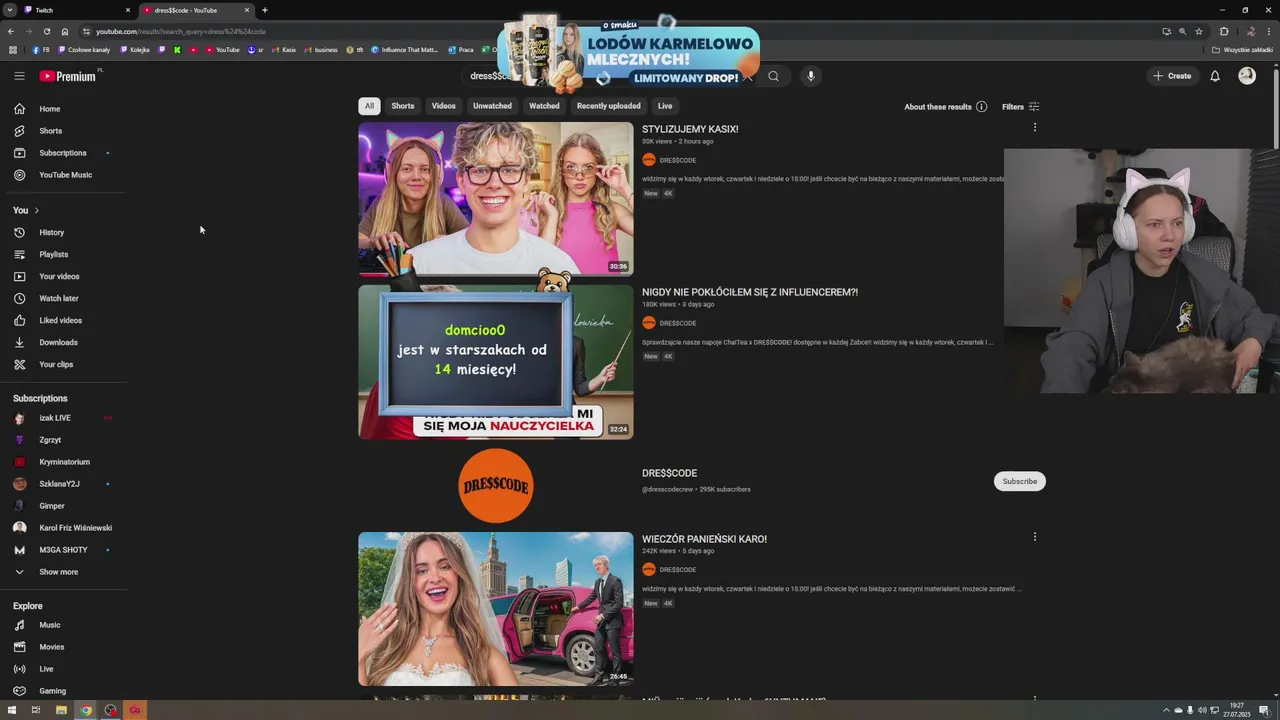The height and width of the screenshot is (720, 1280).
Task: Open options menu for STYLIZUJEMY KASIX video
Action: [x=1035, y=127]
